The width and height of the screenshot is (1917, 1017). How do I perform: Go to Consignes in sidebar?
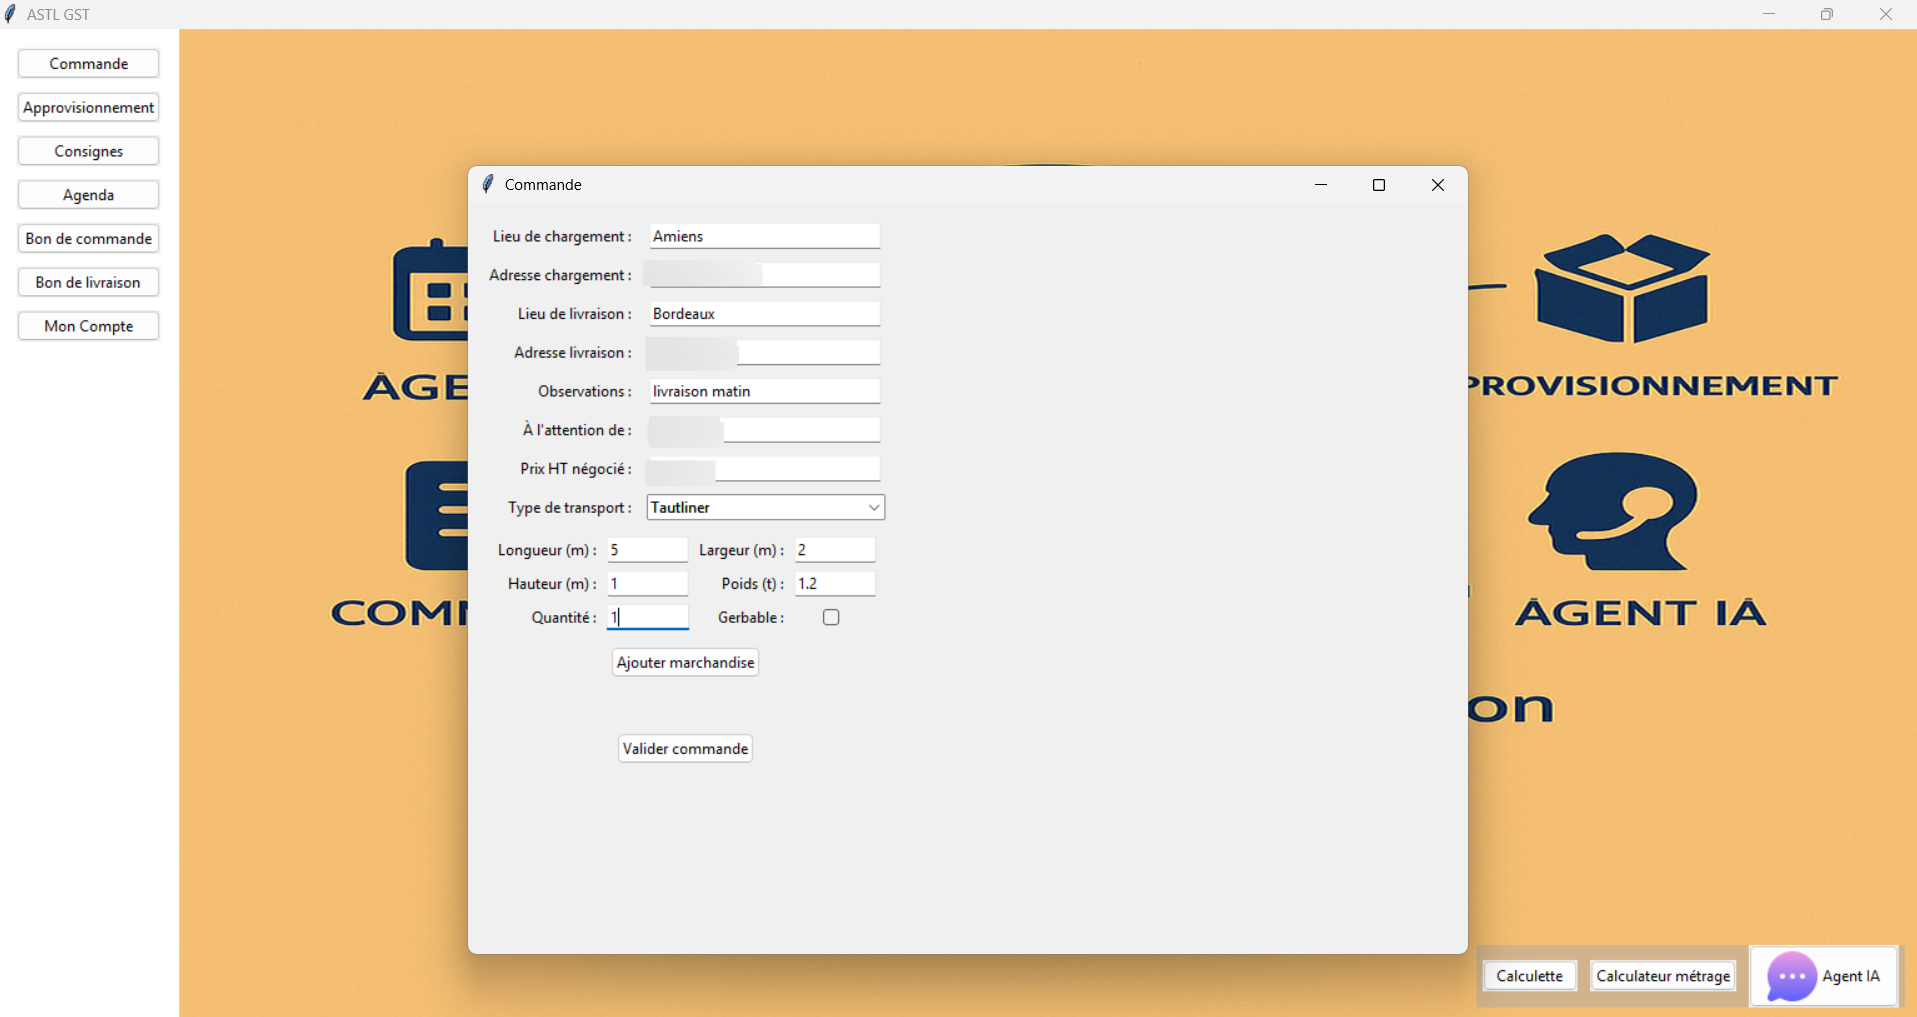[x=88, y=151]
